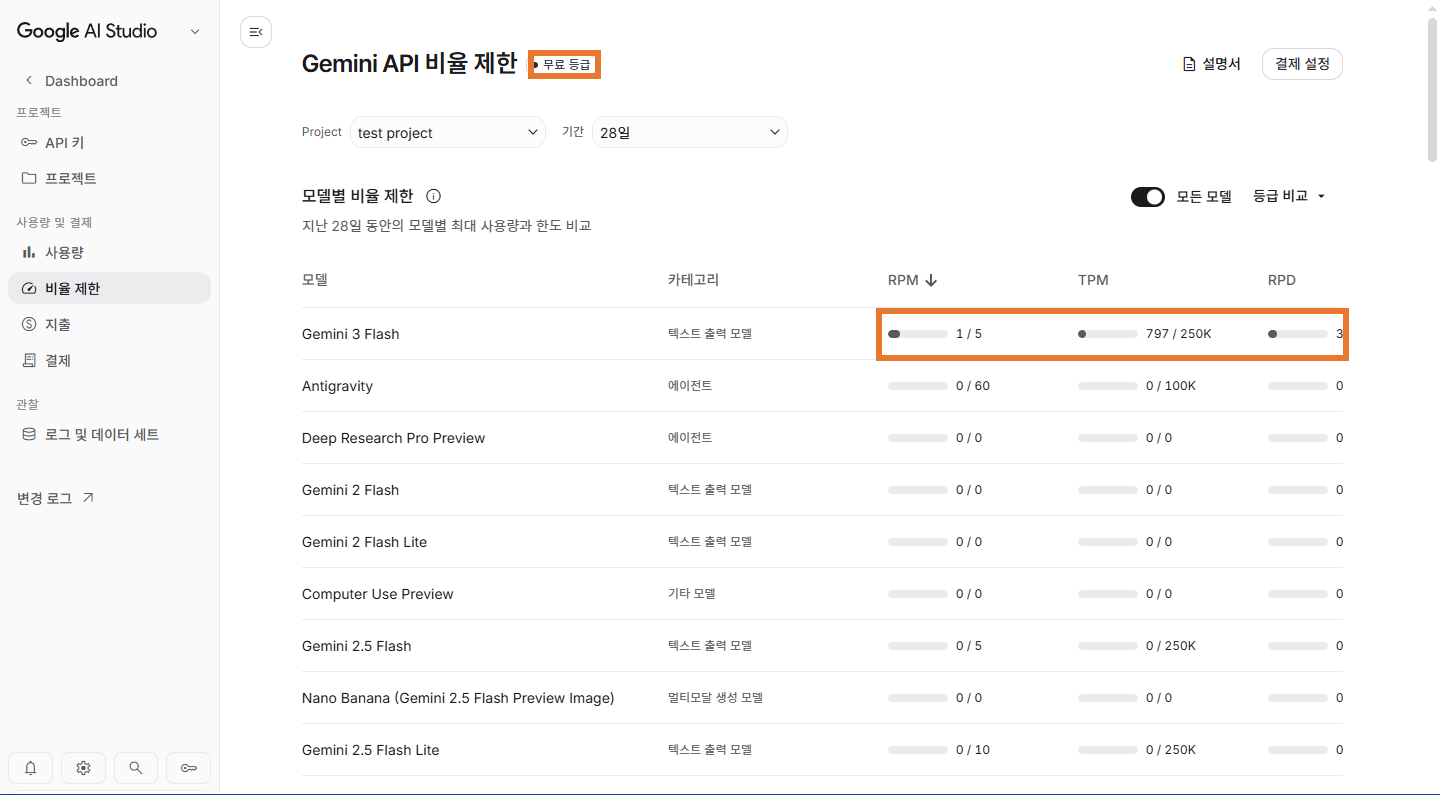Viewport: 1440px width, 795px height.
Task: Click the 모델 column header
Action: (x=315, y=280)
